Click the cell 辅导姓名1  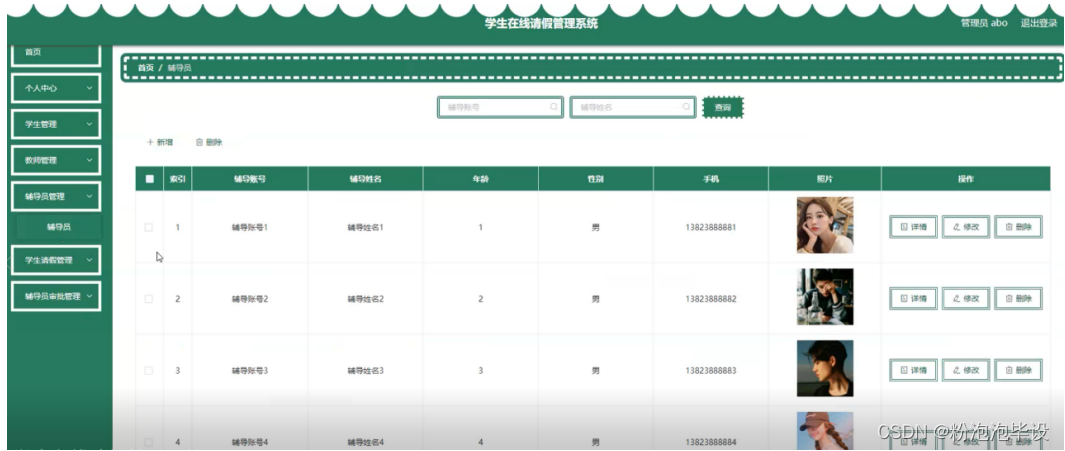(365, 228)
